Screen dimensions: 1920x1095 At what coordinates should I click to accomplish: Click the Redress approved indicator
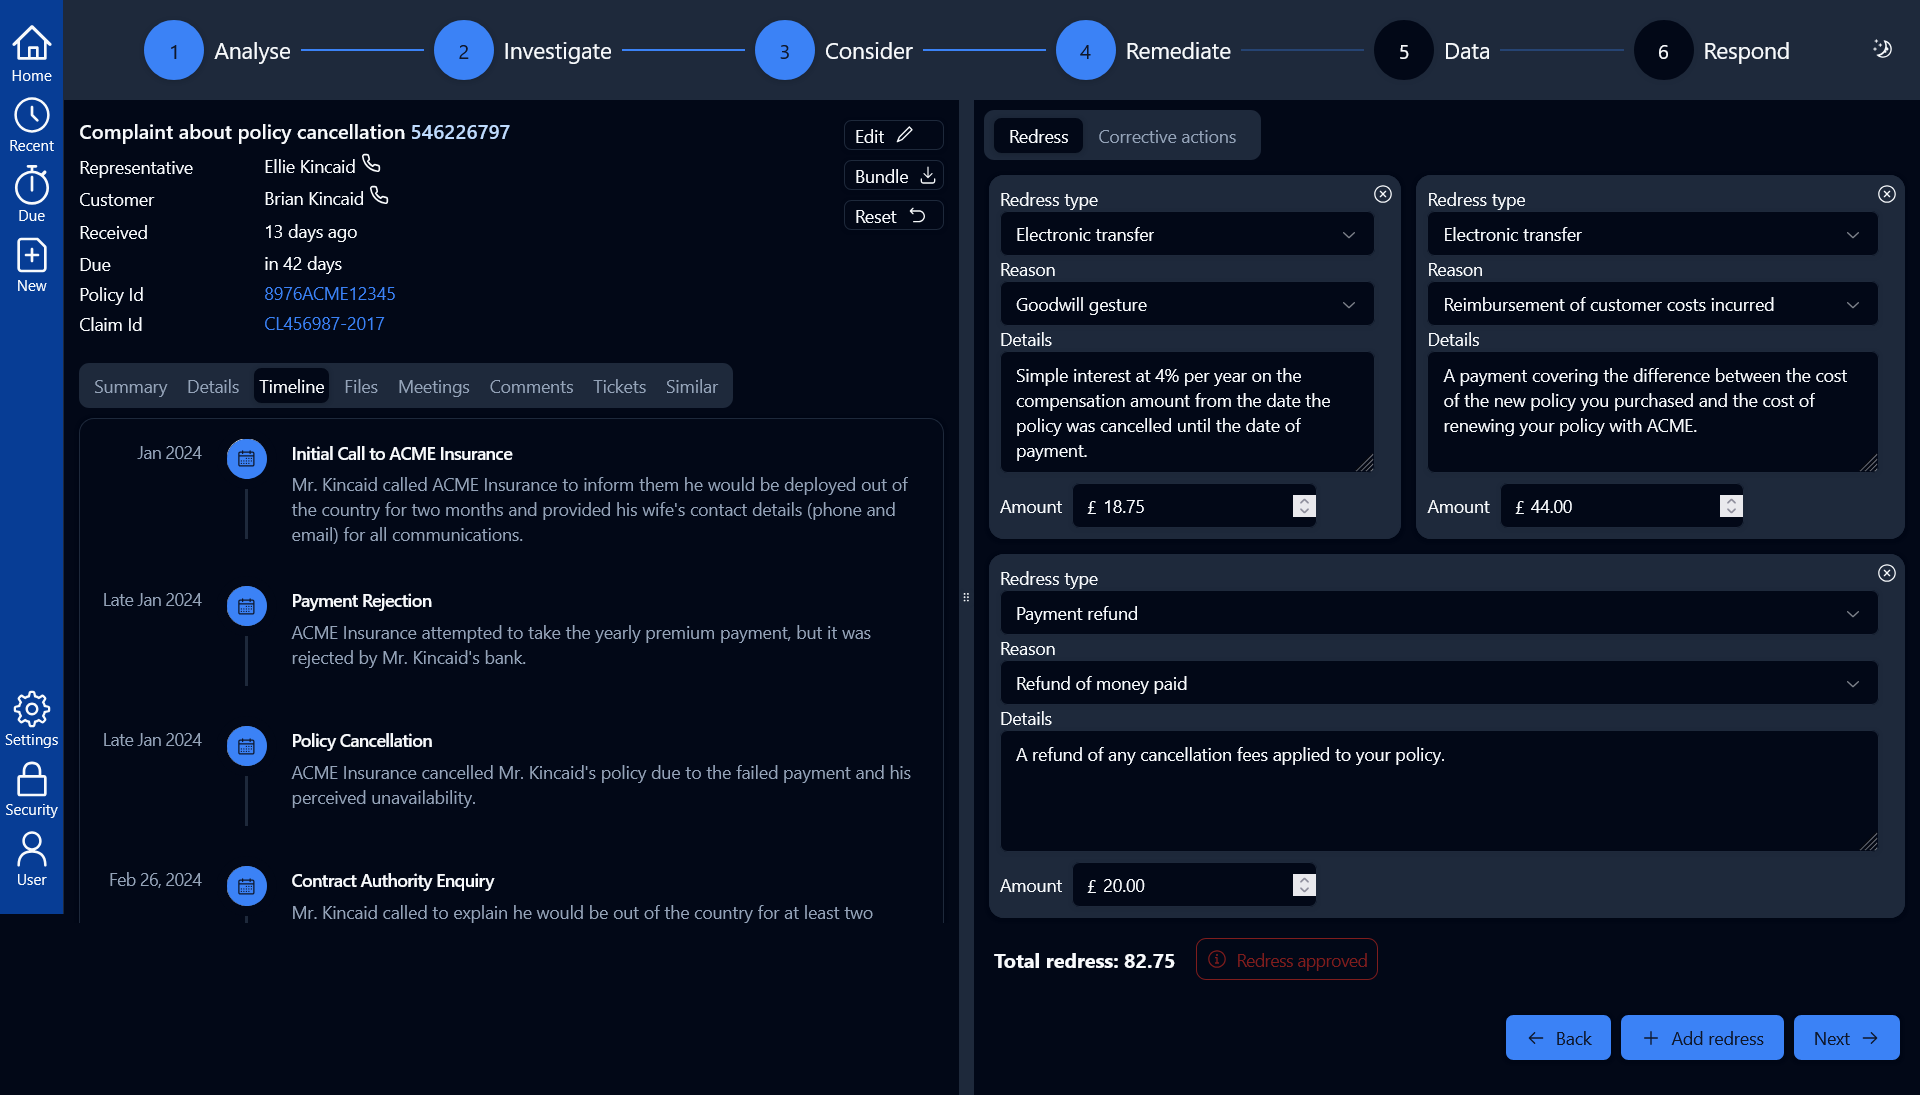pos(1286,959)
